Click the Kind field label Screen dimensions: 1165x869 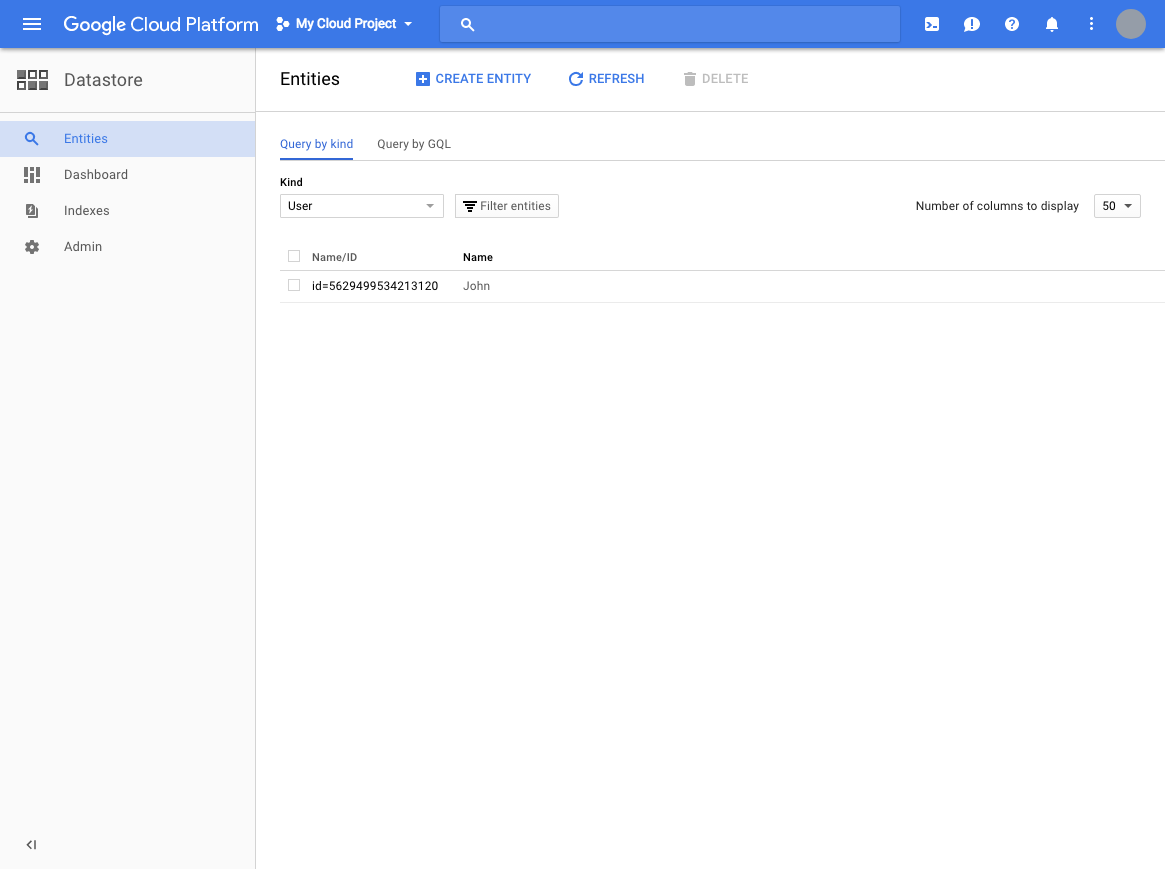291,182
